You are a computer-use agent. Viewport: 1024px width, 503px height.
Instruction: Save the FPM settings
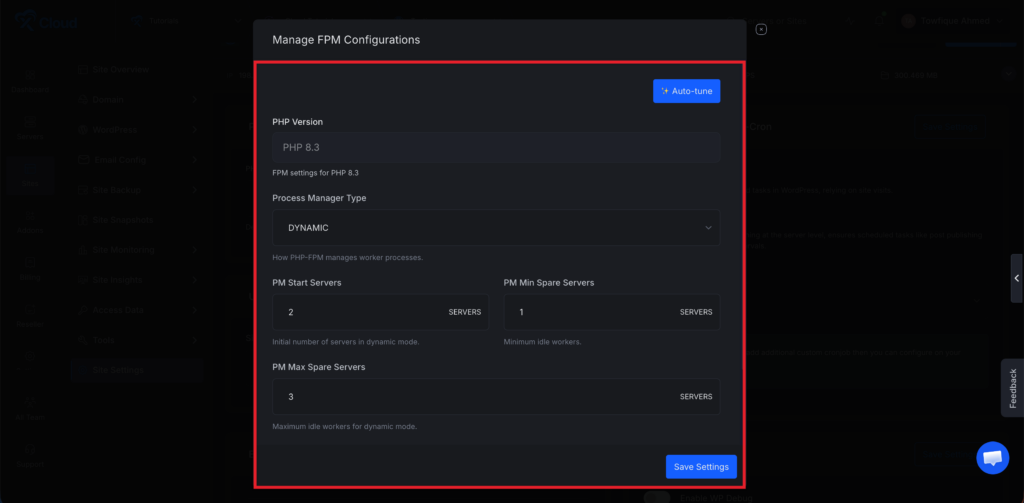pyautogui.click(x=701, y=467)
